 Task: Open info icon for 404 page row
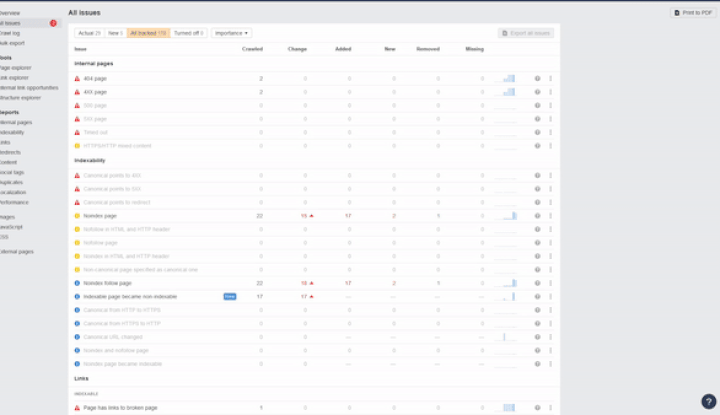(537, 78)
